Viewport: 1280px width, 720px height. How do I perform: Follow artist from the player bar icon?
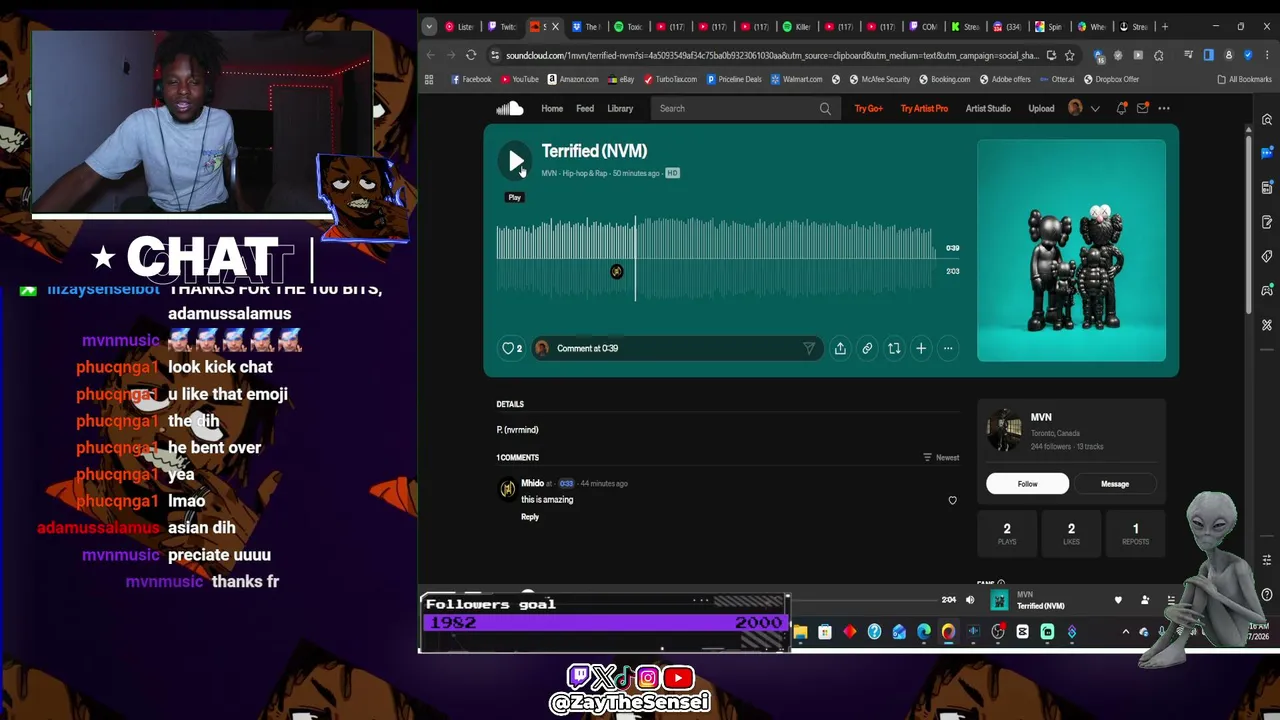click(1145, 600)
